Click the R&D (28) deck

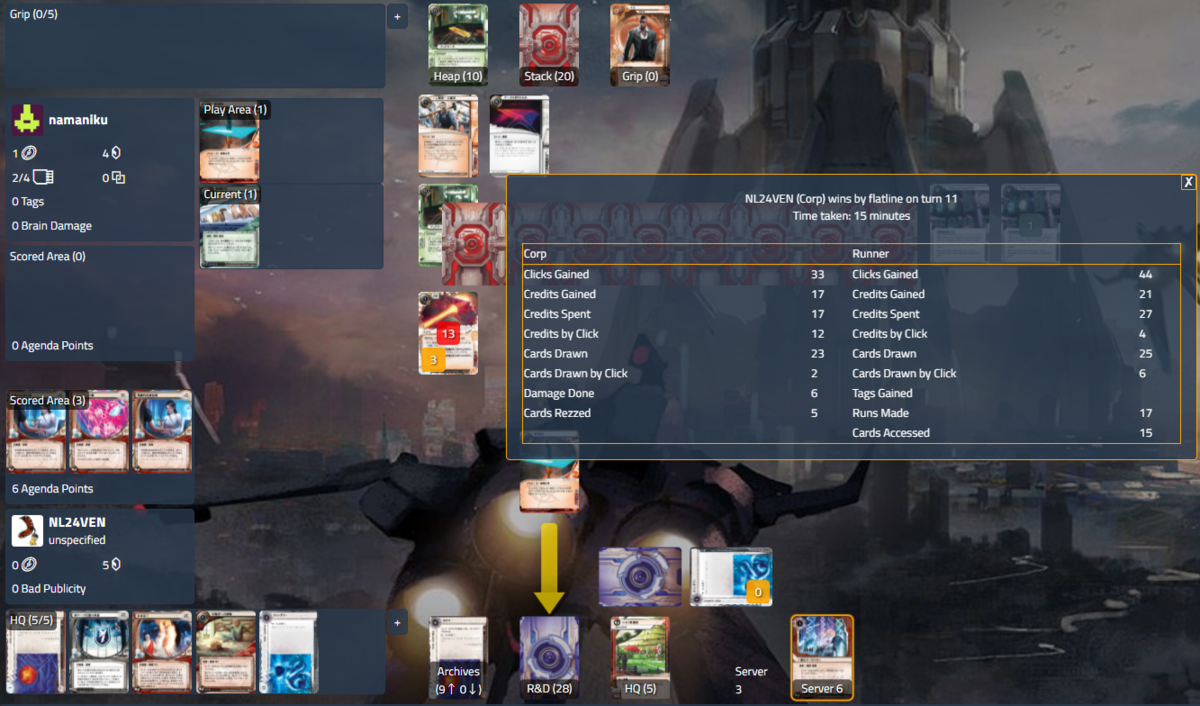549,657
